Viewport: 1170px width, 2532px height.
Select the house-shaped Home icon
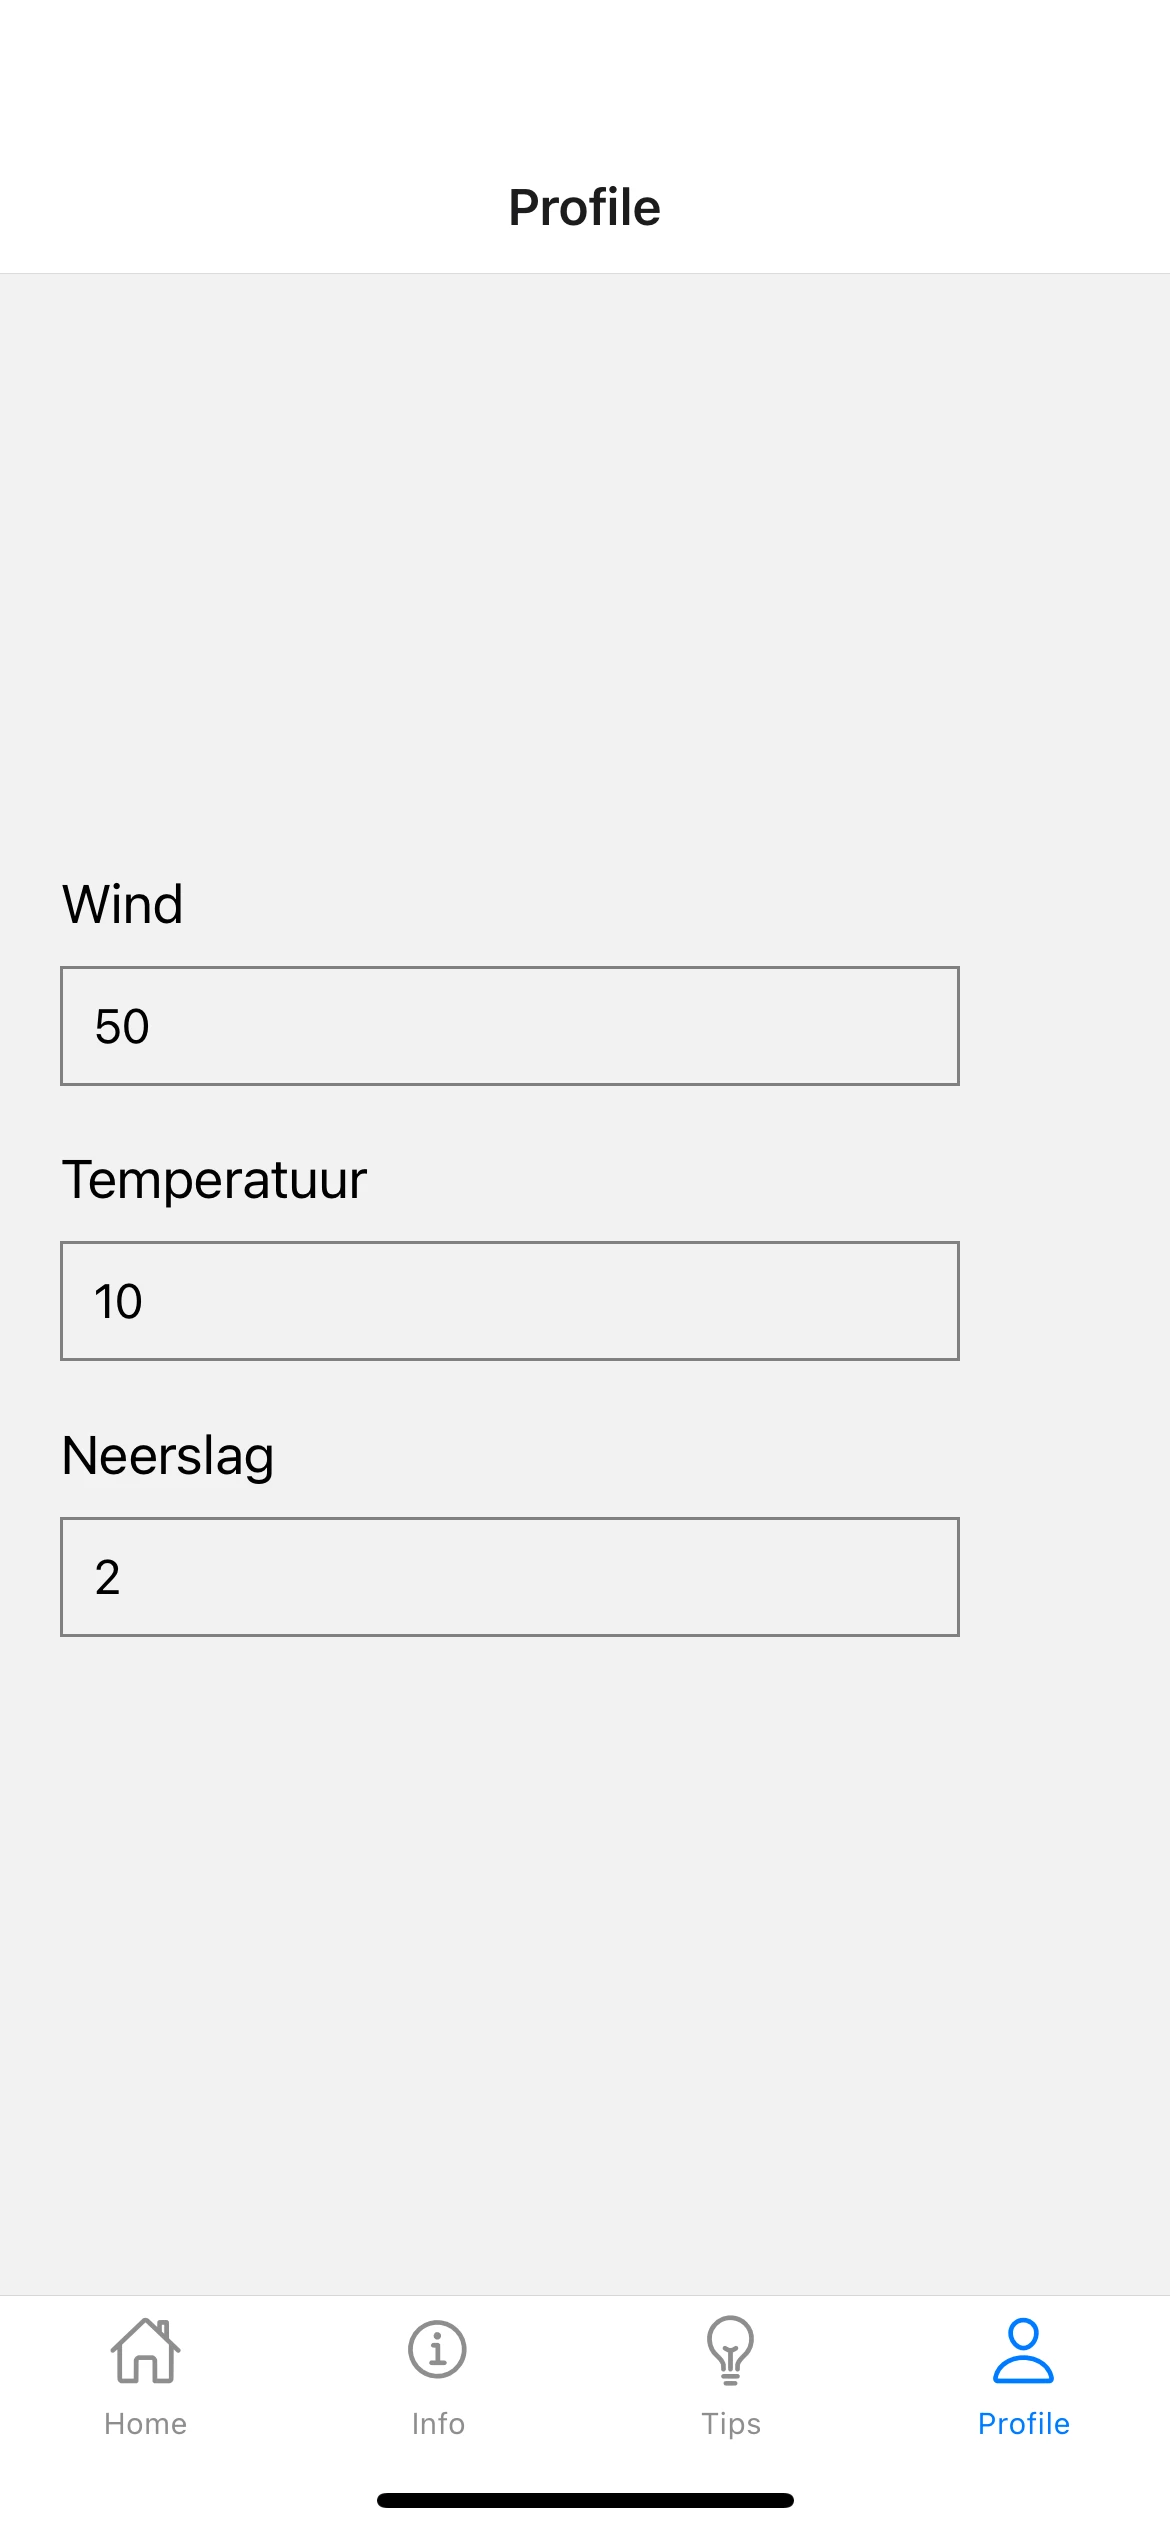(145, 2346)
